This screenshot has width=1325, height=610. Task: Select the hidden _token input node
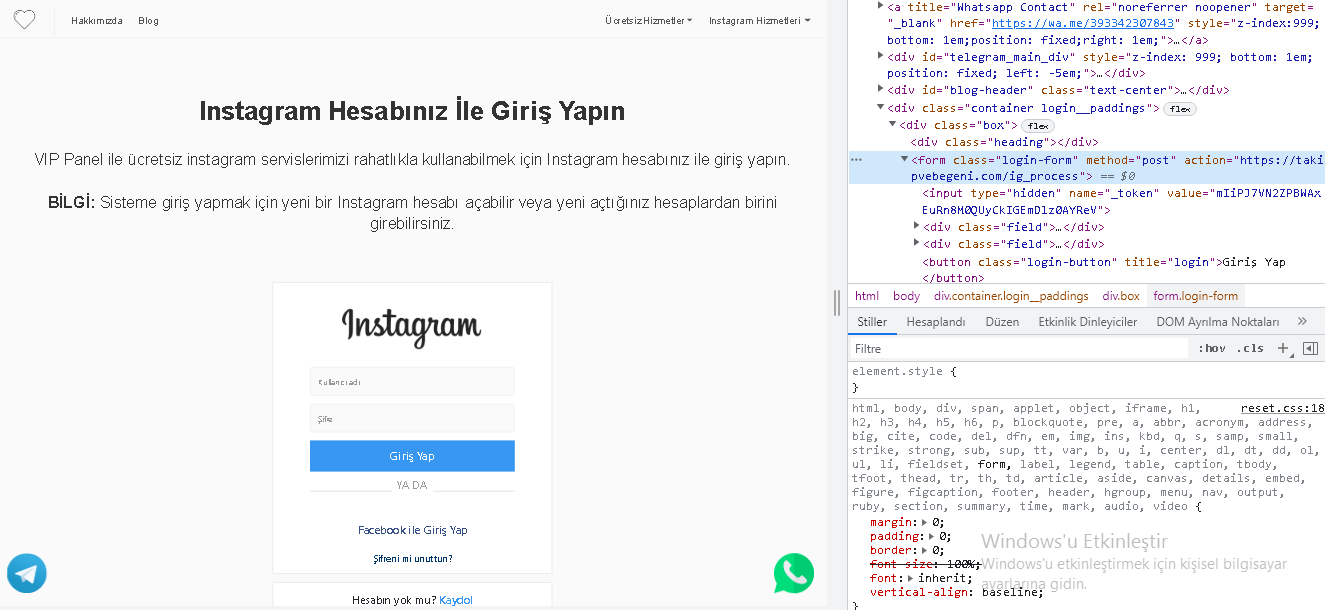(x=1121, y=201)
